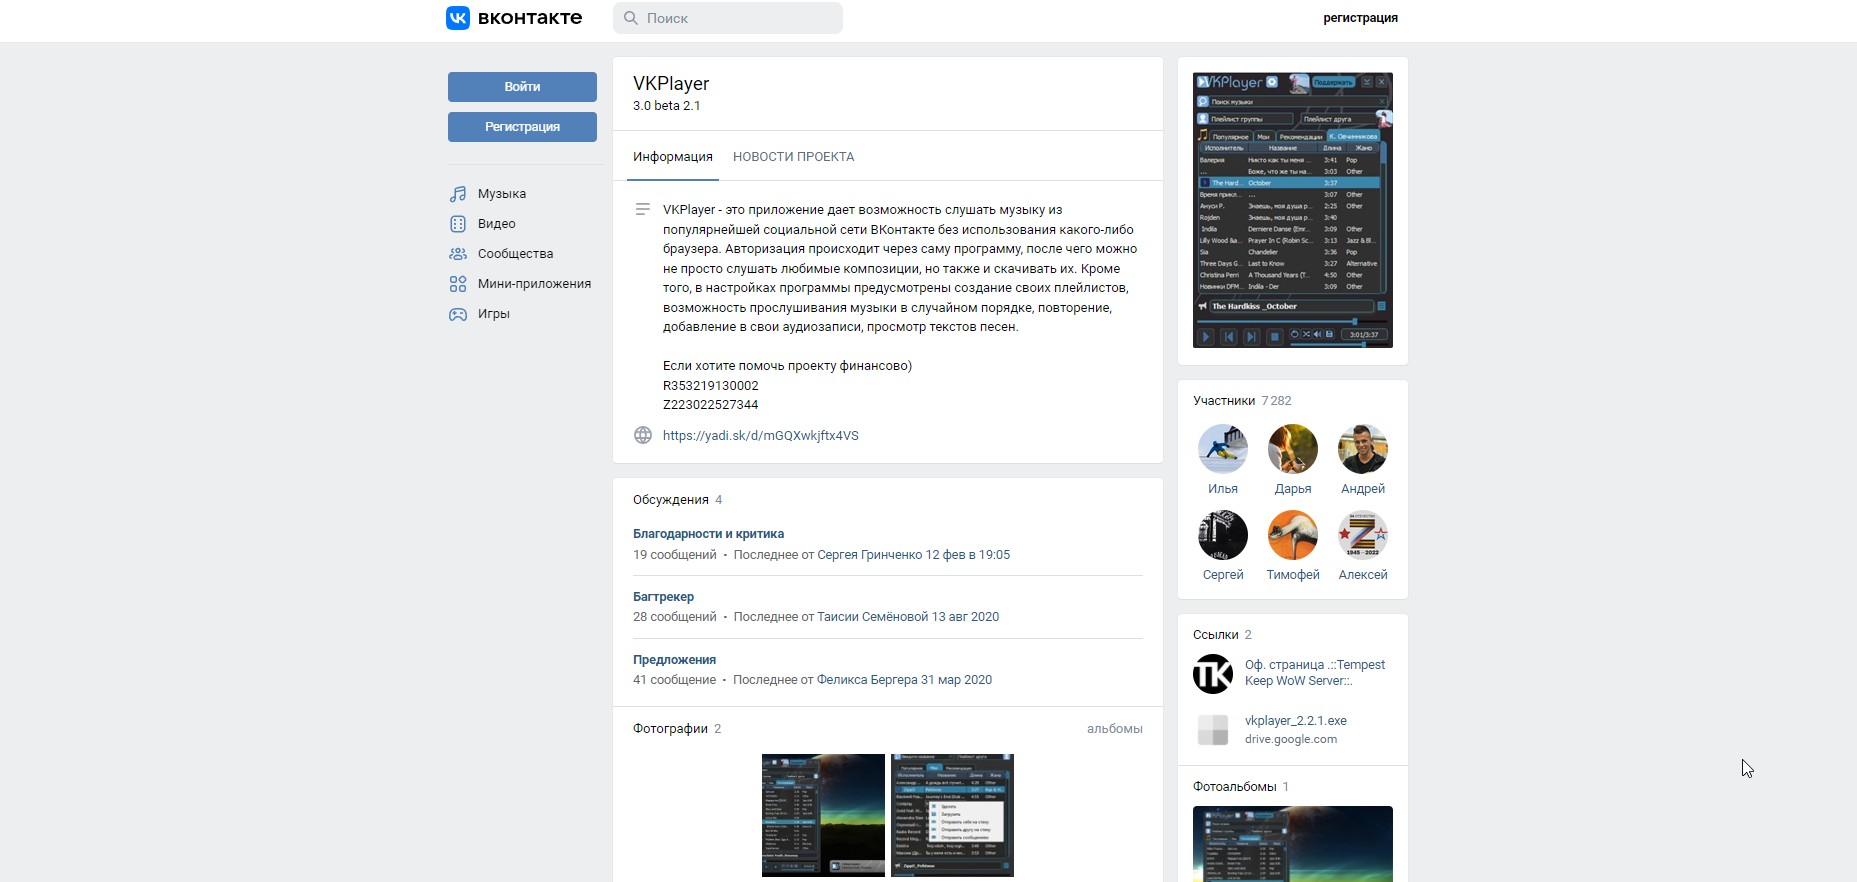
Task: Click the Tempest Keep TK logo icon
Action: click(1213, 674)
